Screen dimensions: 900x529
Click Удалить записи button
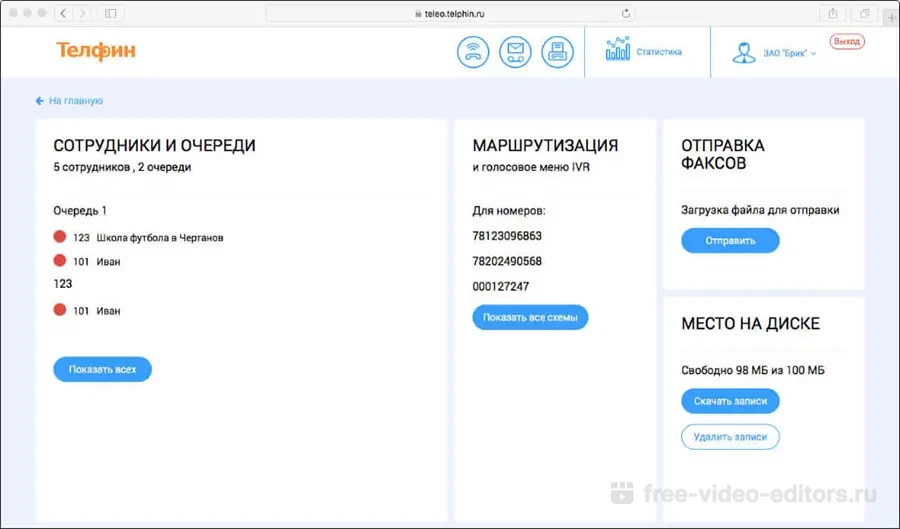click(730, 437)
